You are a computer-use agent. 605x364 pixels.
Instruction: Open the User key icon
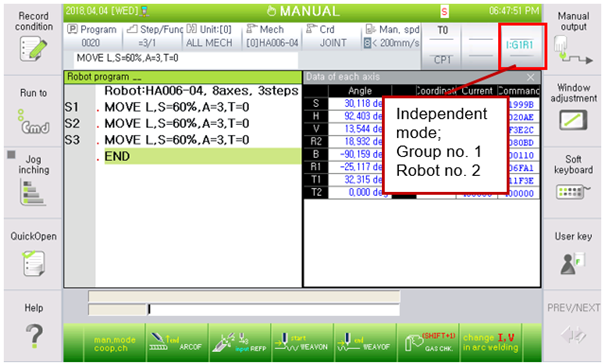(x=573, y=263)
